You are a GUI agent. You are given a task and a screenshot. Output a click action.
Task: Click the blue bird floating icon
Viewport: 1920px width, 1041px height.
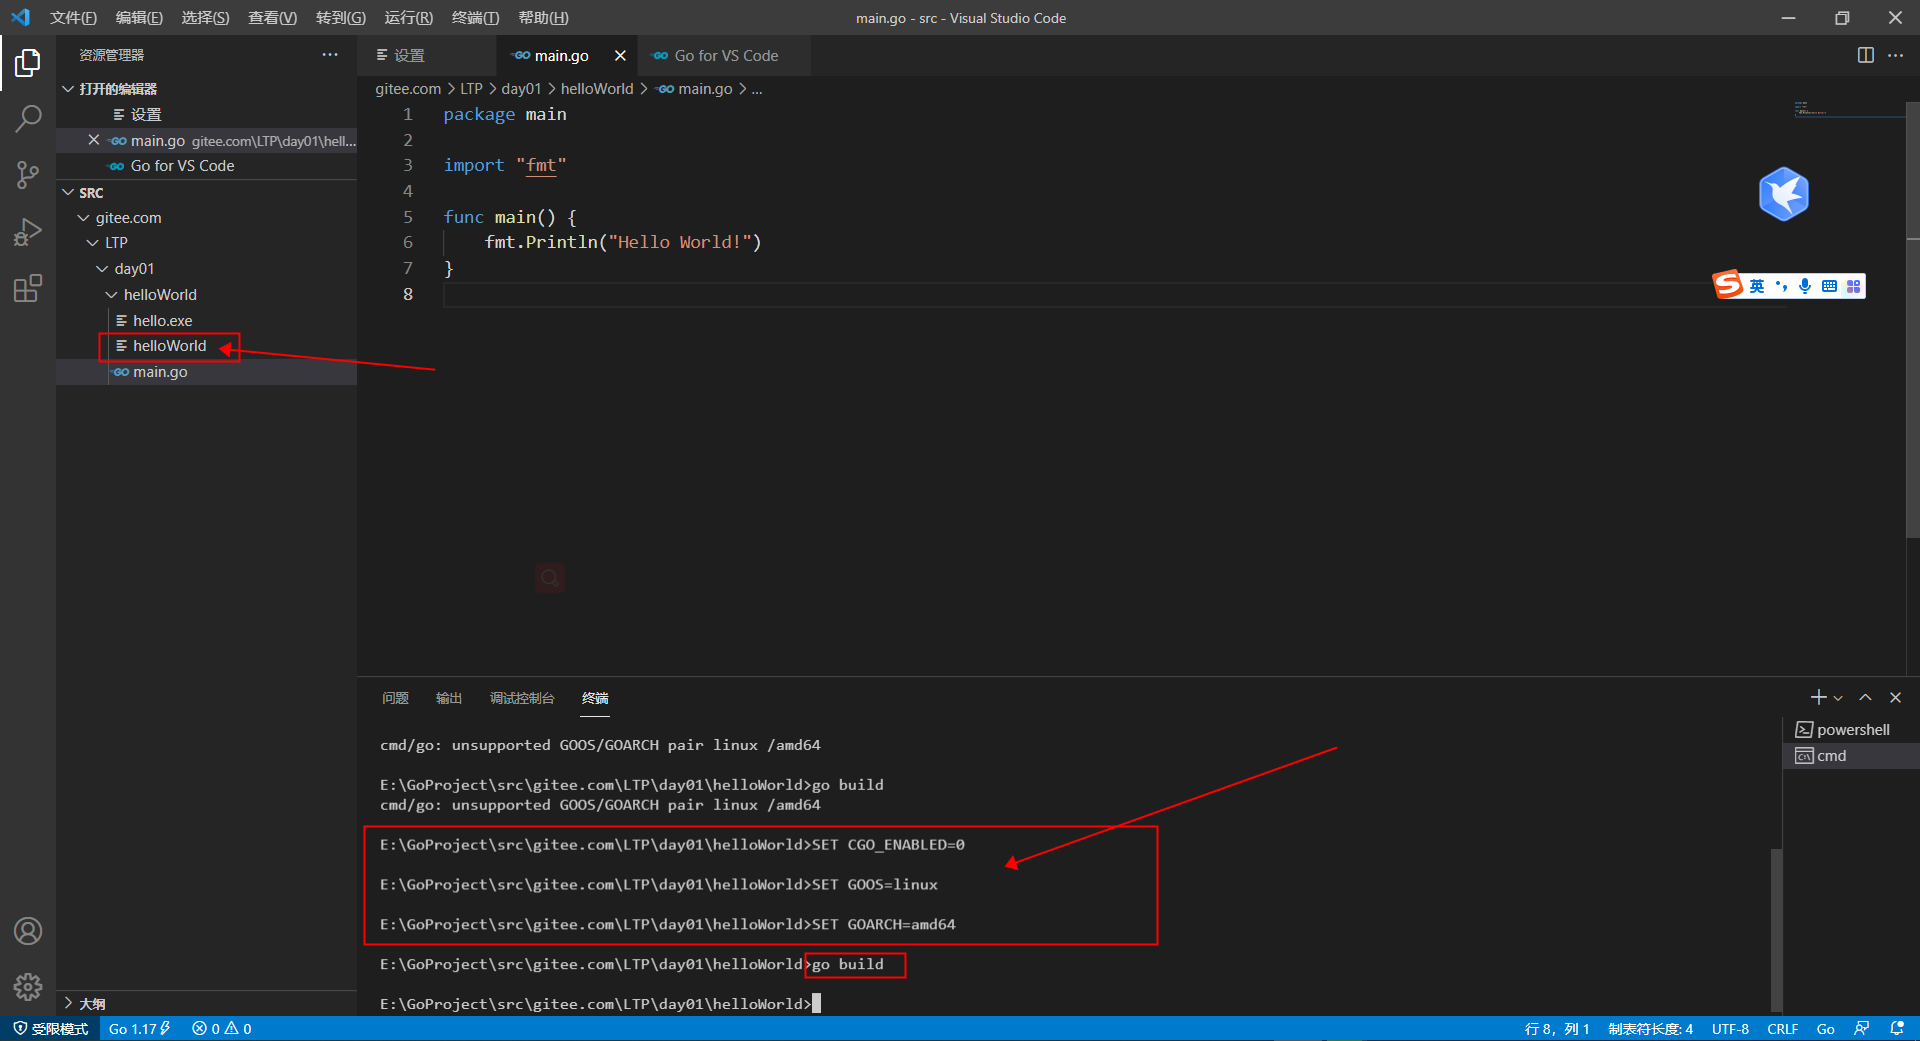[x=1784, y=194]
